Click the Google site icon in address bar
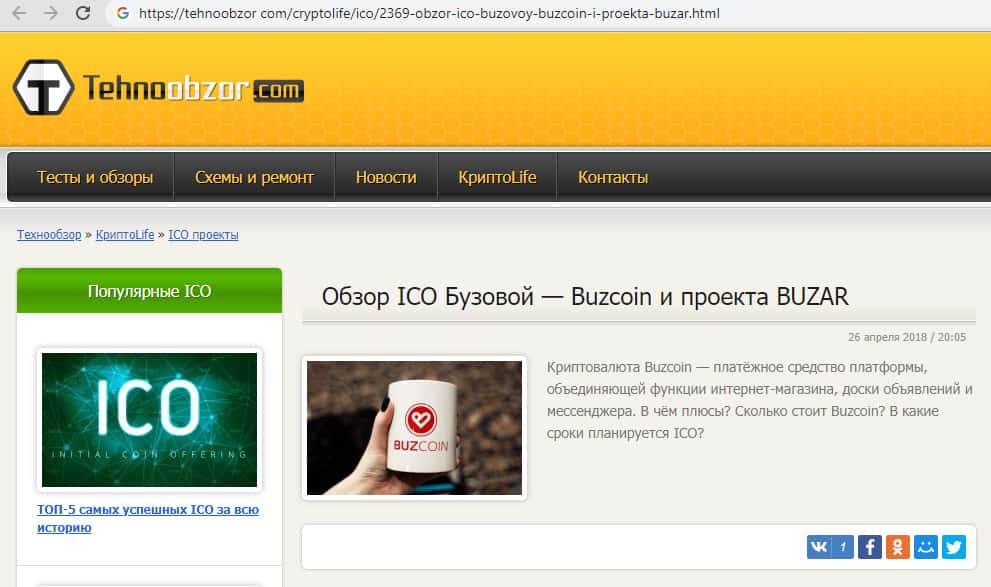Viewport: 991px width, 587px height. 123,13
